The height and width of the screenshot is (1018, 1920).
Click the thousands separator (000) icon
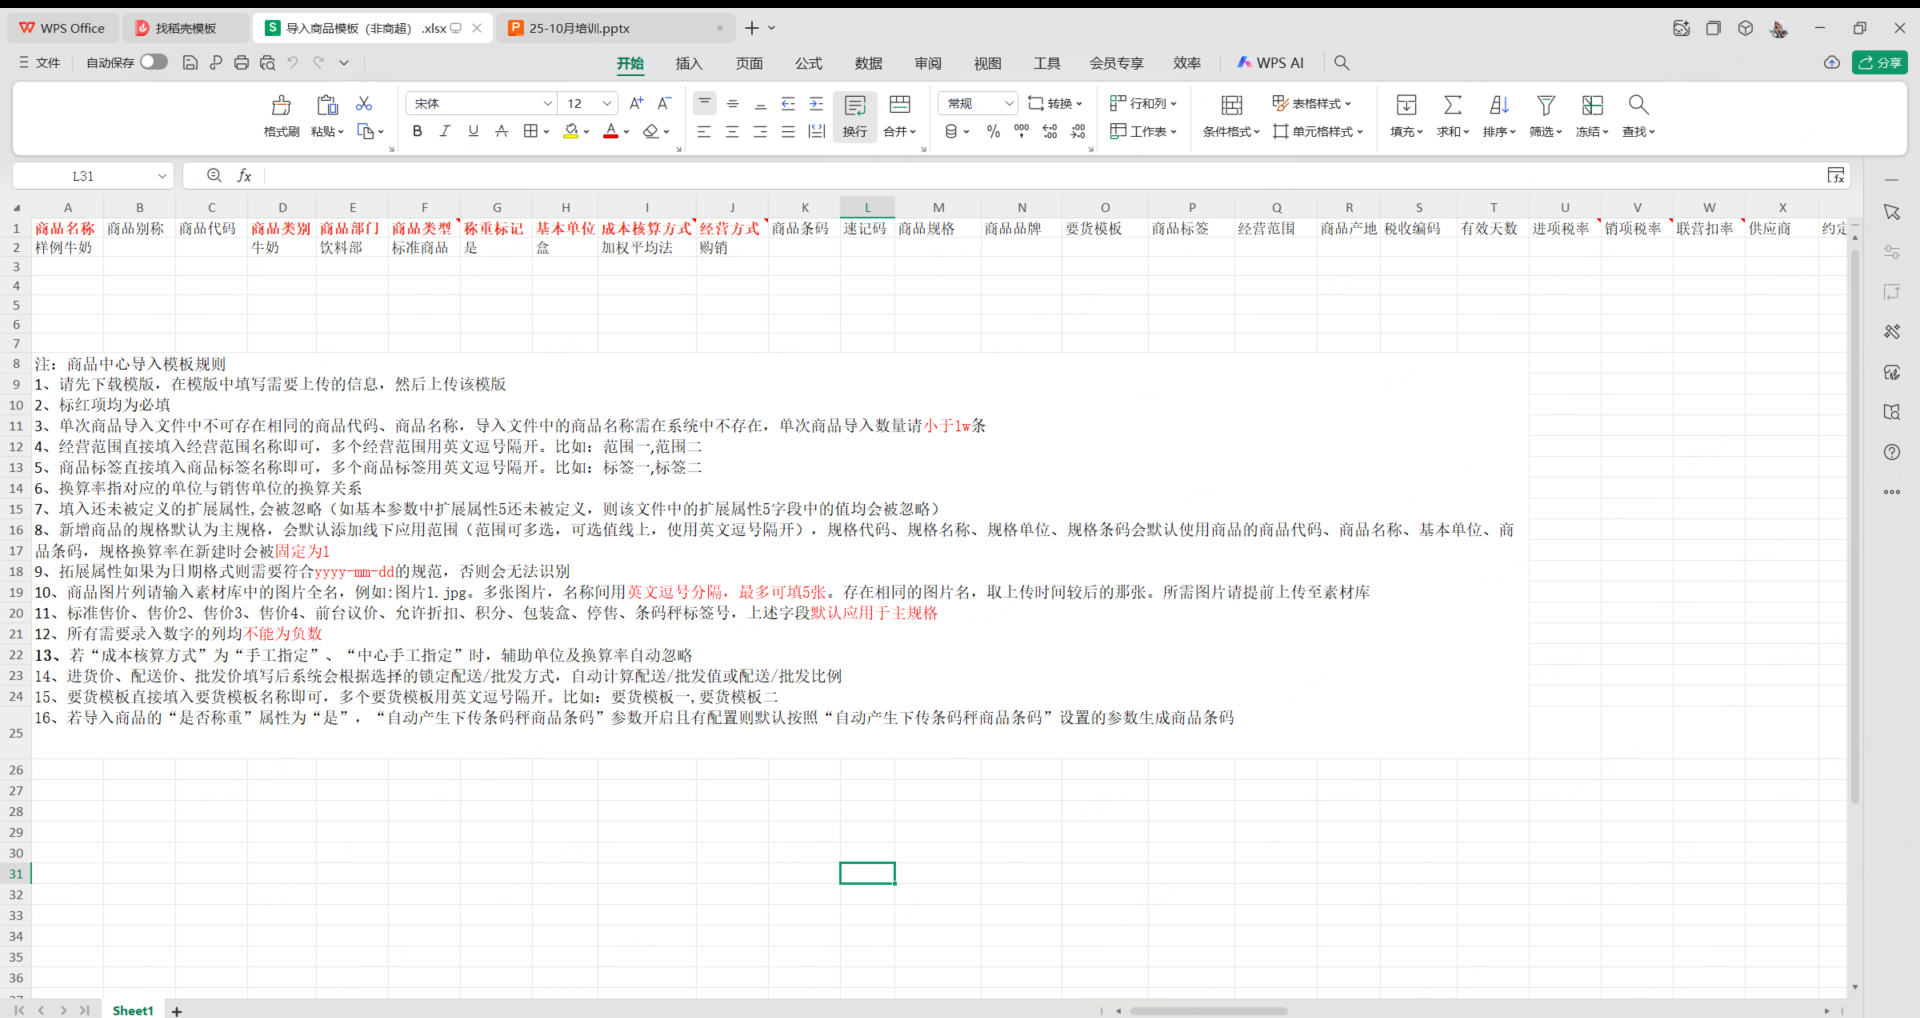(1021, 132)
